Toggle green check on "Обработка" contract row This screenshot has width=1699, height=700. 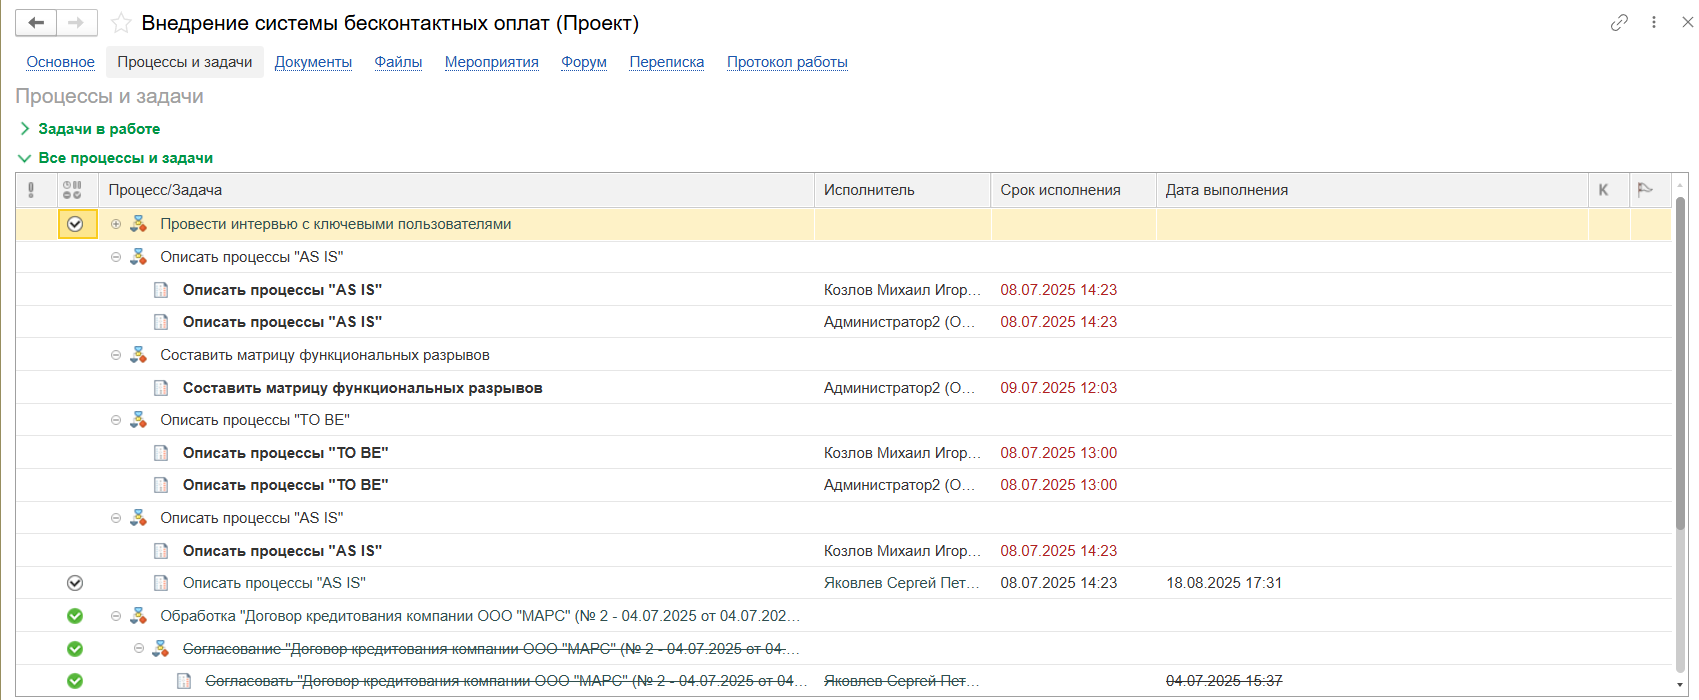click(x=75, y=616)
